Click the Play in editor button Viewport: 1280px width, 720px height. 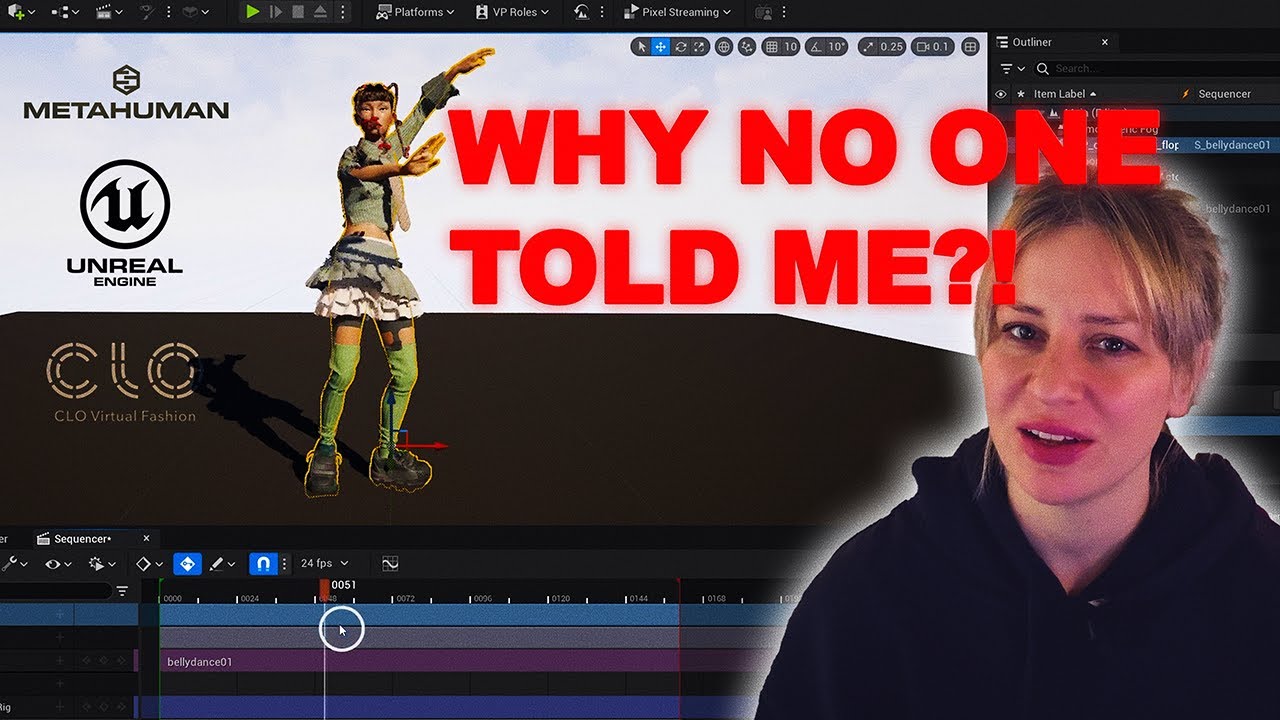click(x=253, y=12)
